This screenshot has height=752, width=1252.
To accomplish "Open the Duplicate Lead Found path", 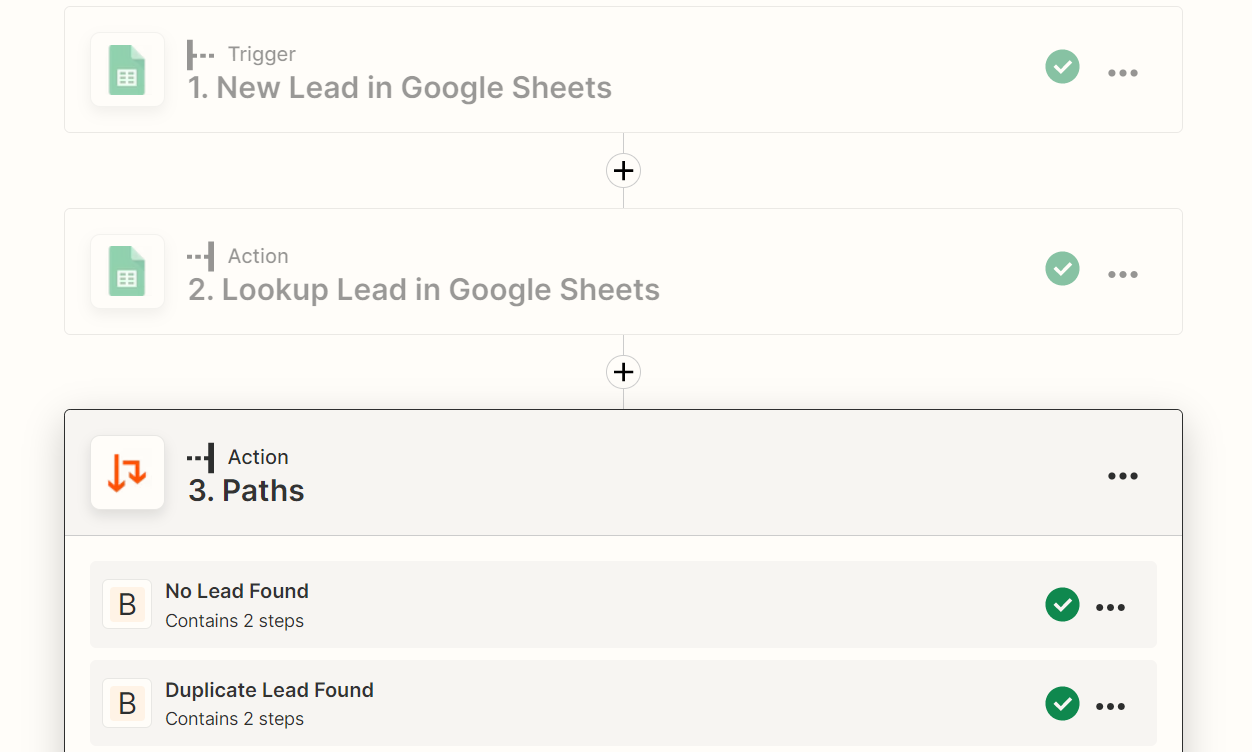I will pyautogui.click(x=623, y=703).
